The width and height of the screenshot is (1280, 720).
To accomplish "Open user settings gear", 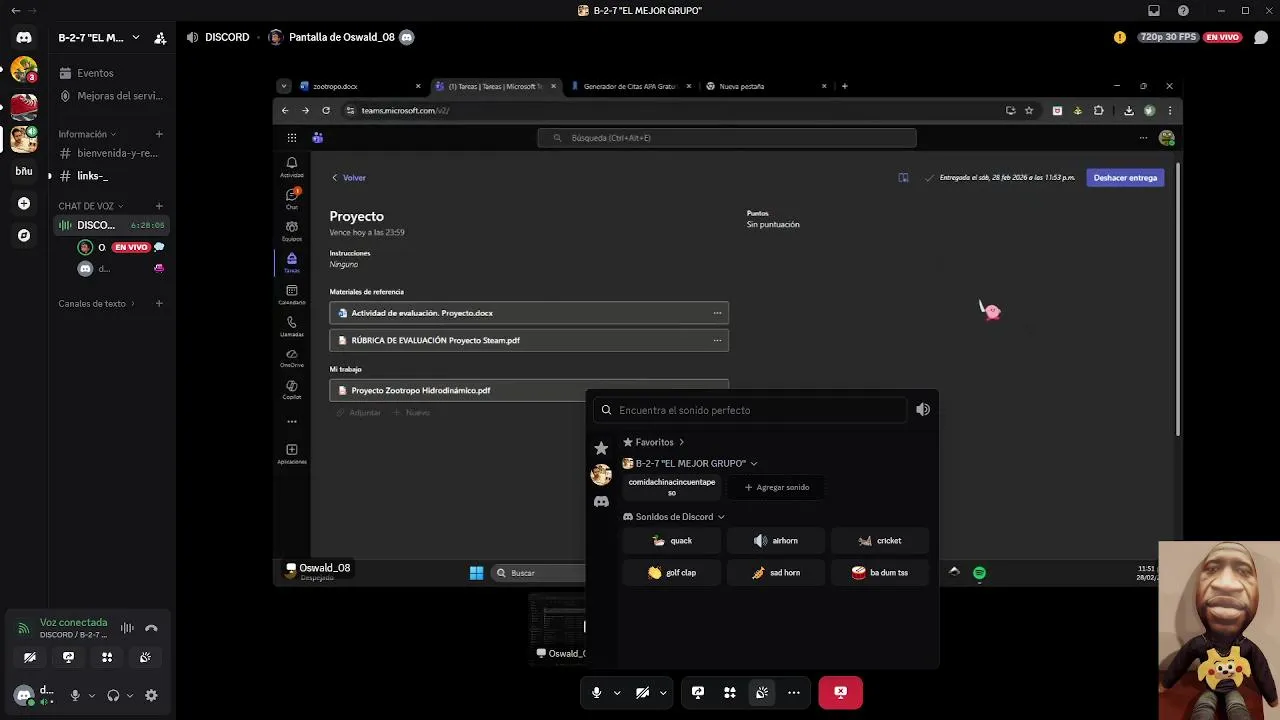I will [x=151, y=695].
